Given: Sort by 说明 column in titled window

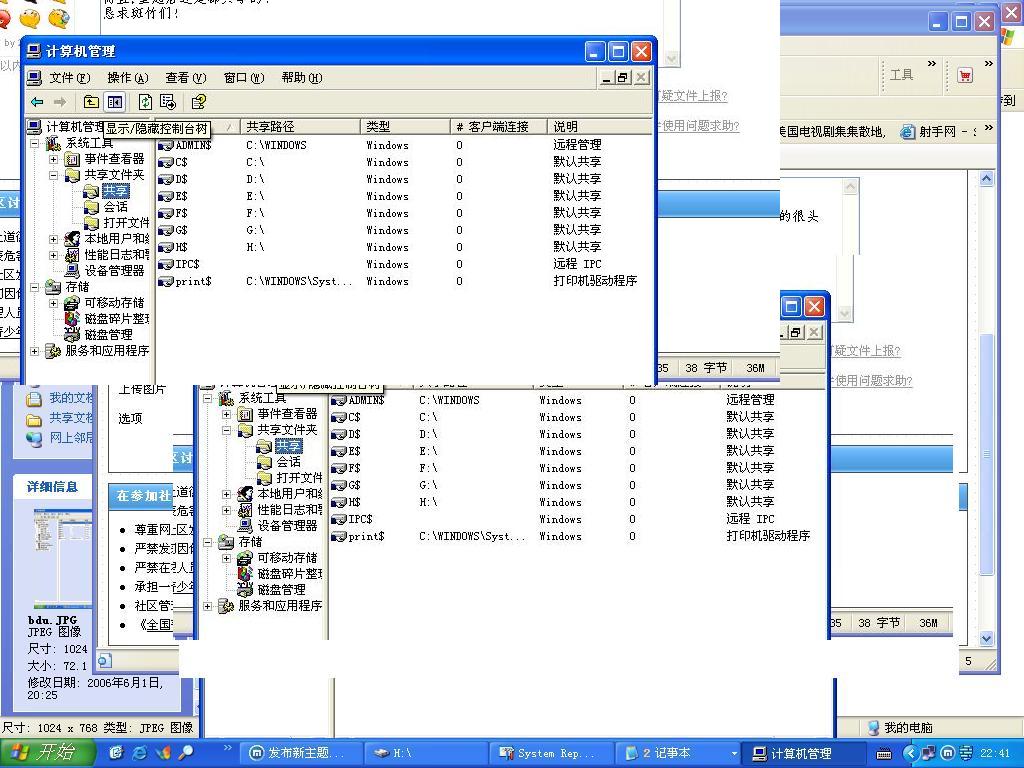Looking at the screenshot, I should pos(600,127).
